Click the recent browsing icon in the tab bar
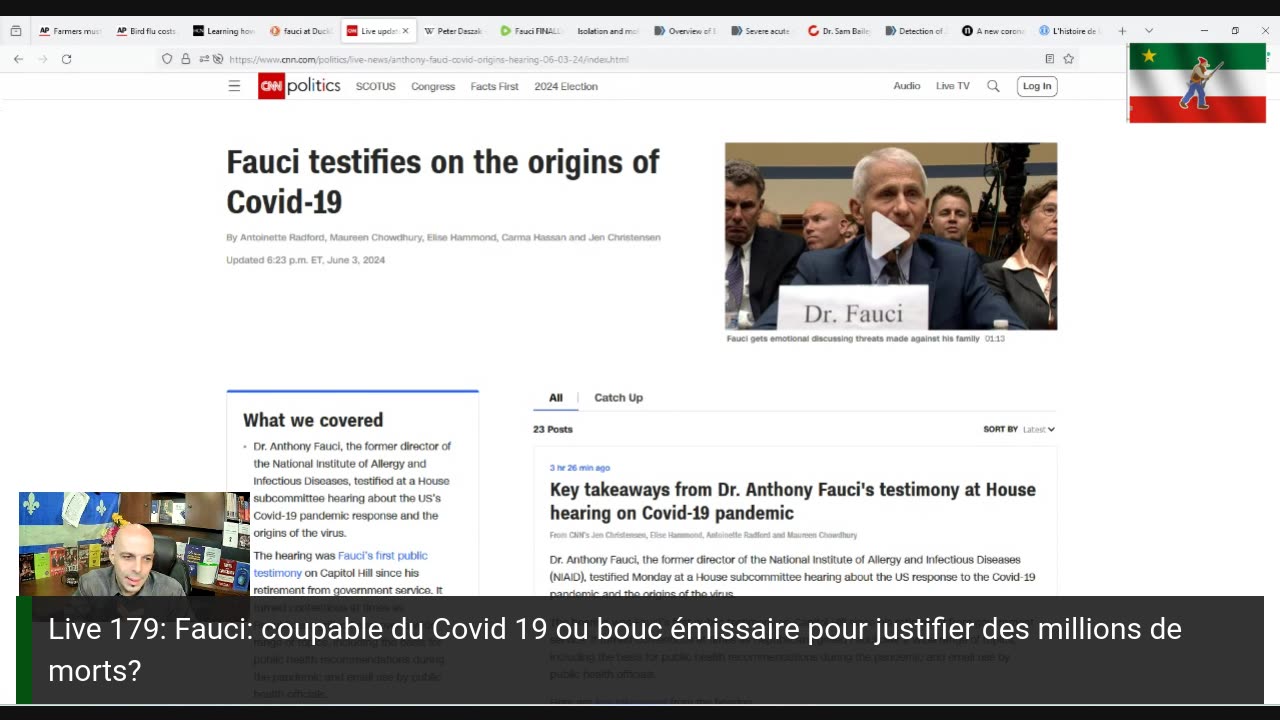1280x720 pixels. (16, 31)
